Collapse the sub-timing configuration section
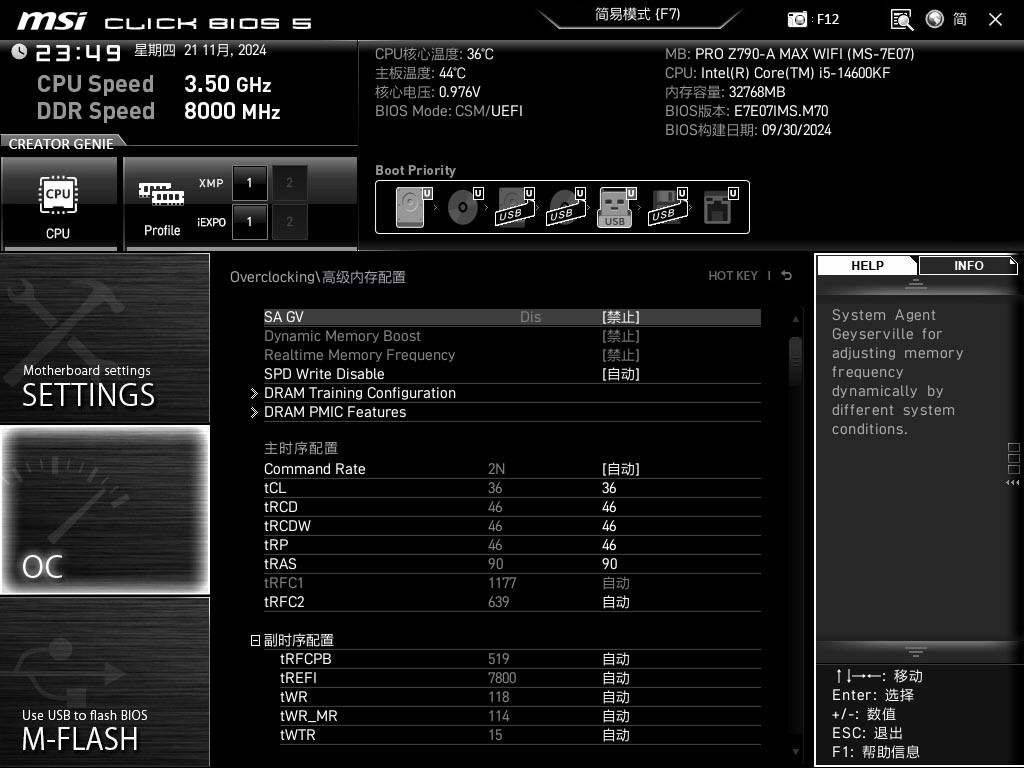Screen dimensions: 1024x768 (255, 641)
